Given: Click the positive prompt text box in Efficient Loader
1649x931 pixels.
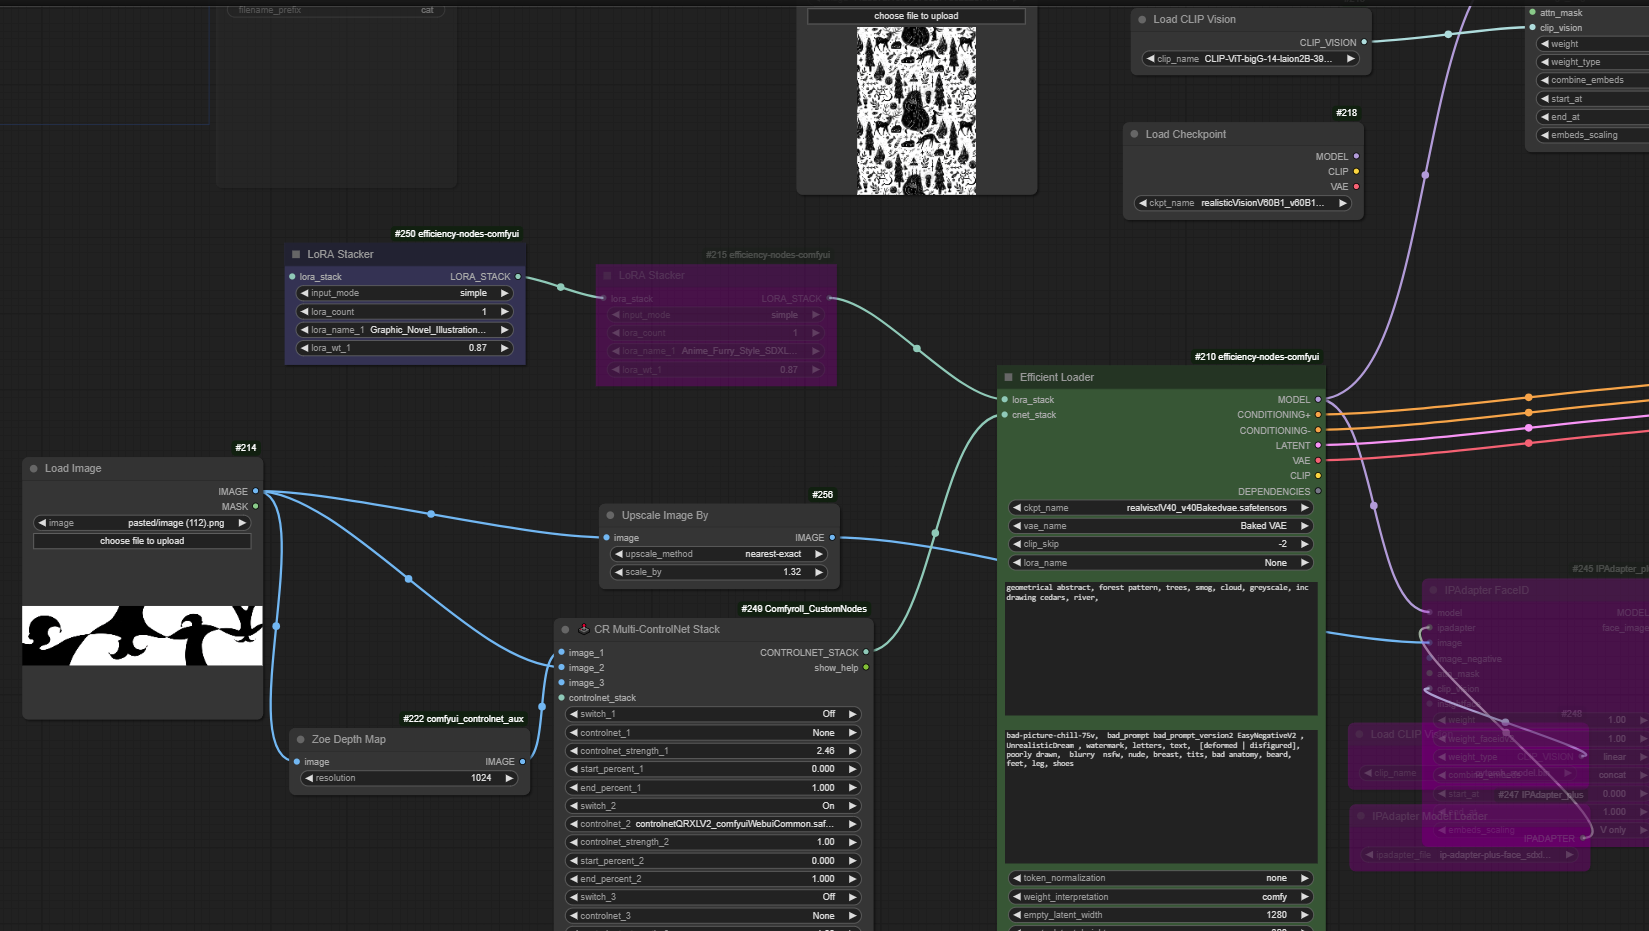Looking at the screenshot, I should click(x=1160, y=648).
